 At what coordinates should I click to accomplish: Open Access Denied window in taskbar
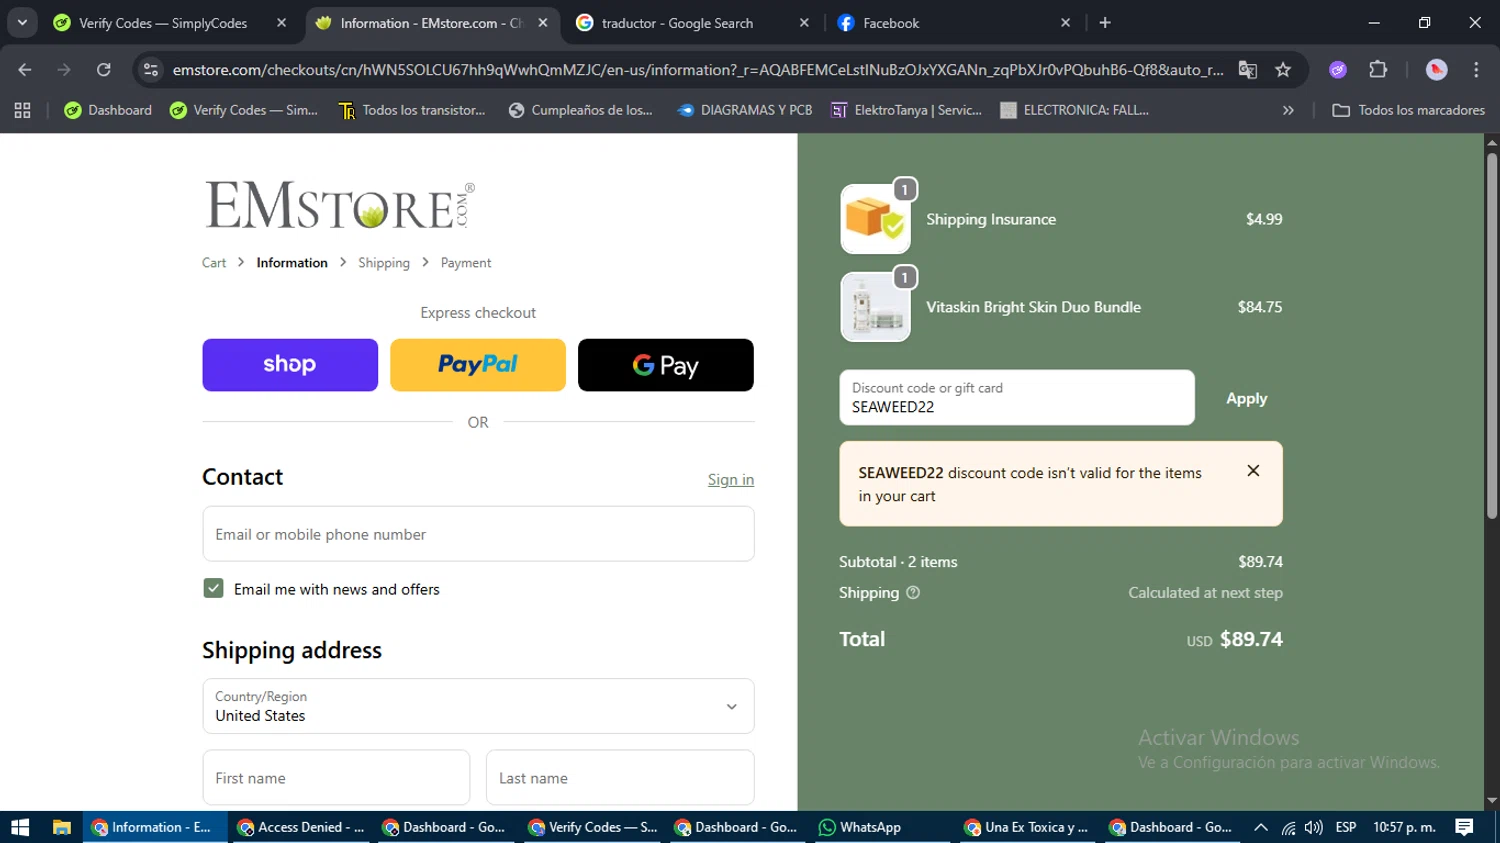pyautogui.click(x=301, y=827)
